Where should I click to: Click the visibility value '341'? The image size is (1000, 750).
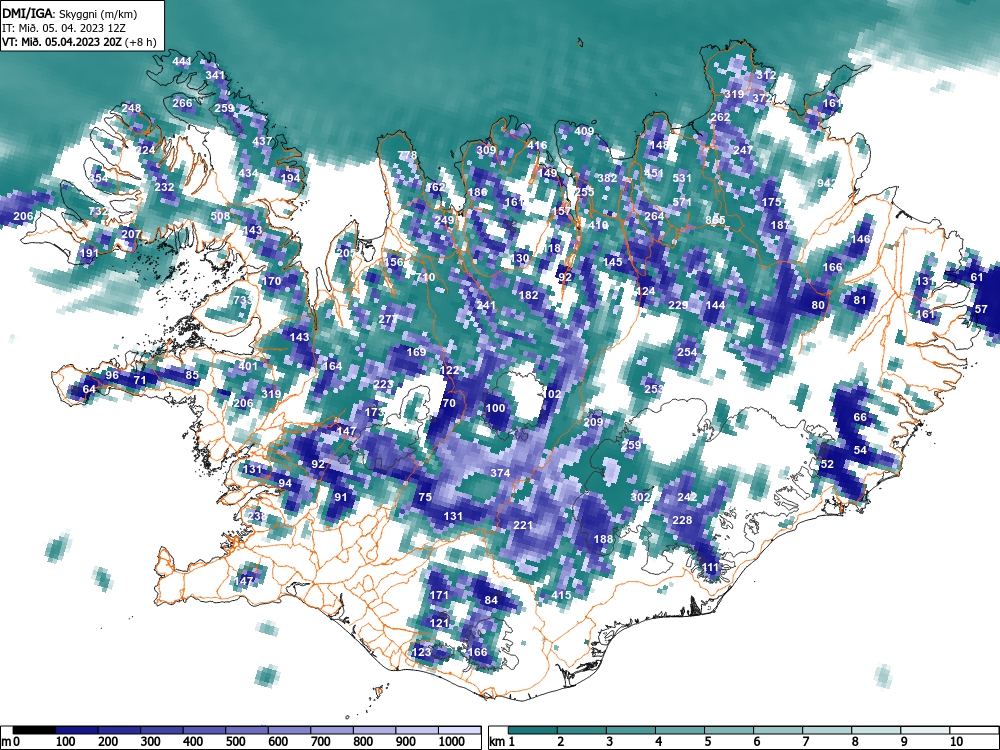[x=215, y=75]
